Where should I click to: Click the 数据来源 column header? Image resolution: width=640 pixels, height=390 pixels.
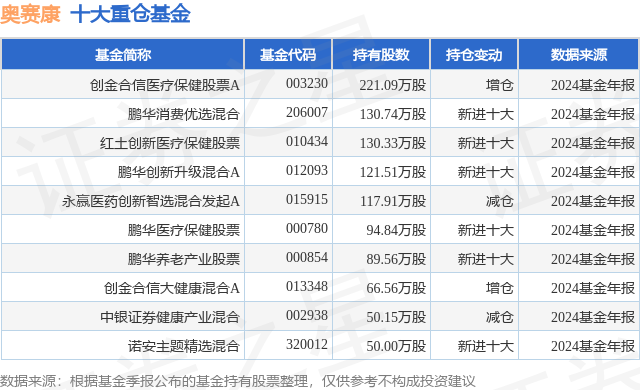pyautogui.click(x=579, y=55)
